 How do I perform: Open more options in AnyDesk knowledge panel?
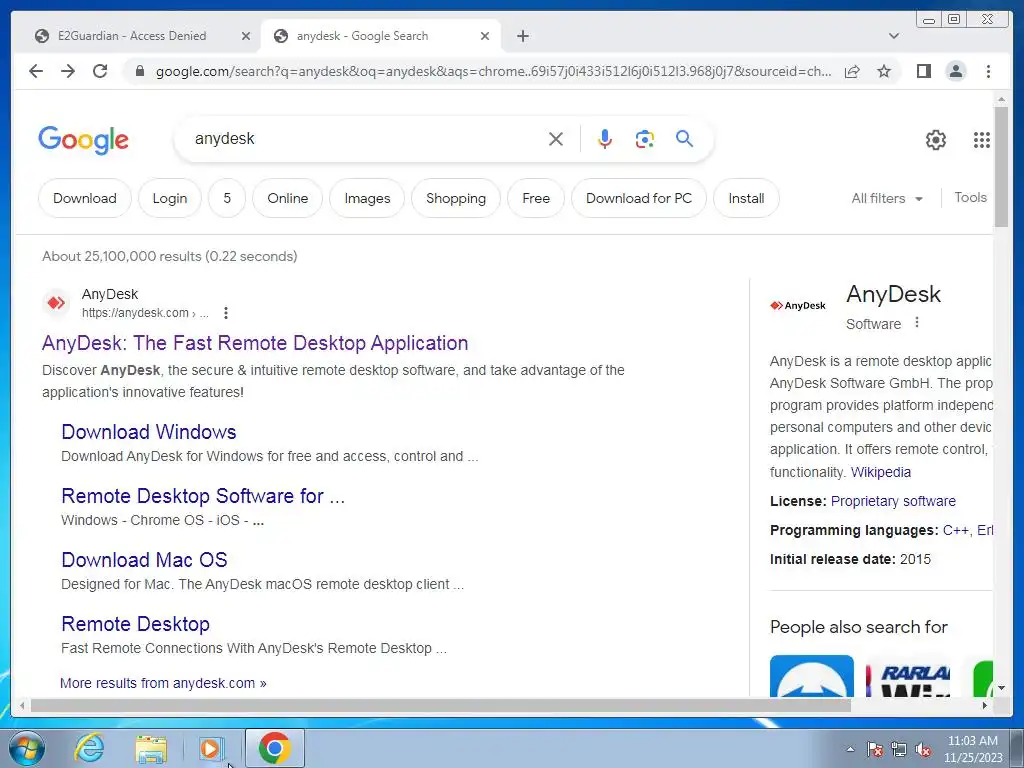917,323
